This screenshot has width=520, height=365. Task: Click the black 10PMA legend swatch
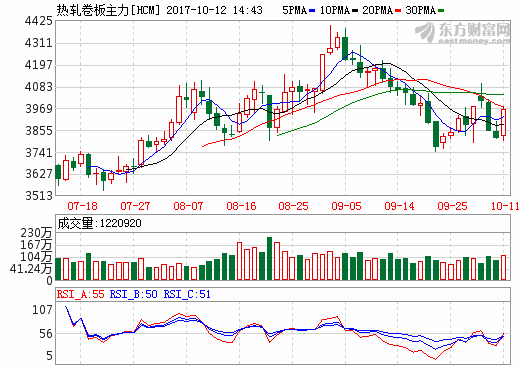(355, 11)
